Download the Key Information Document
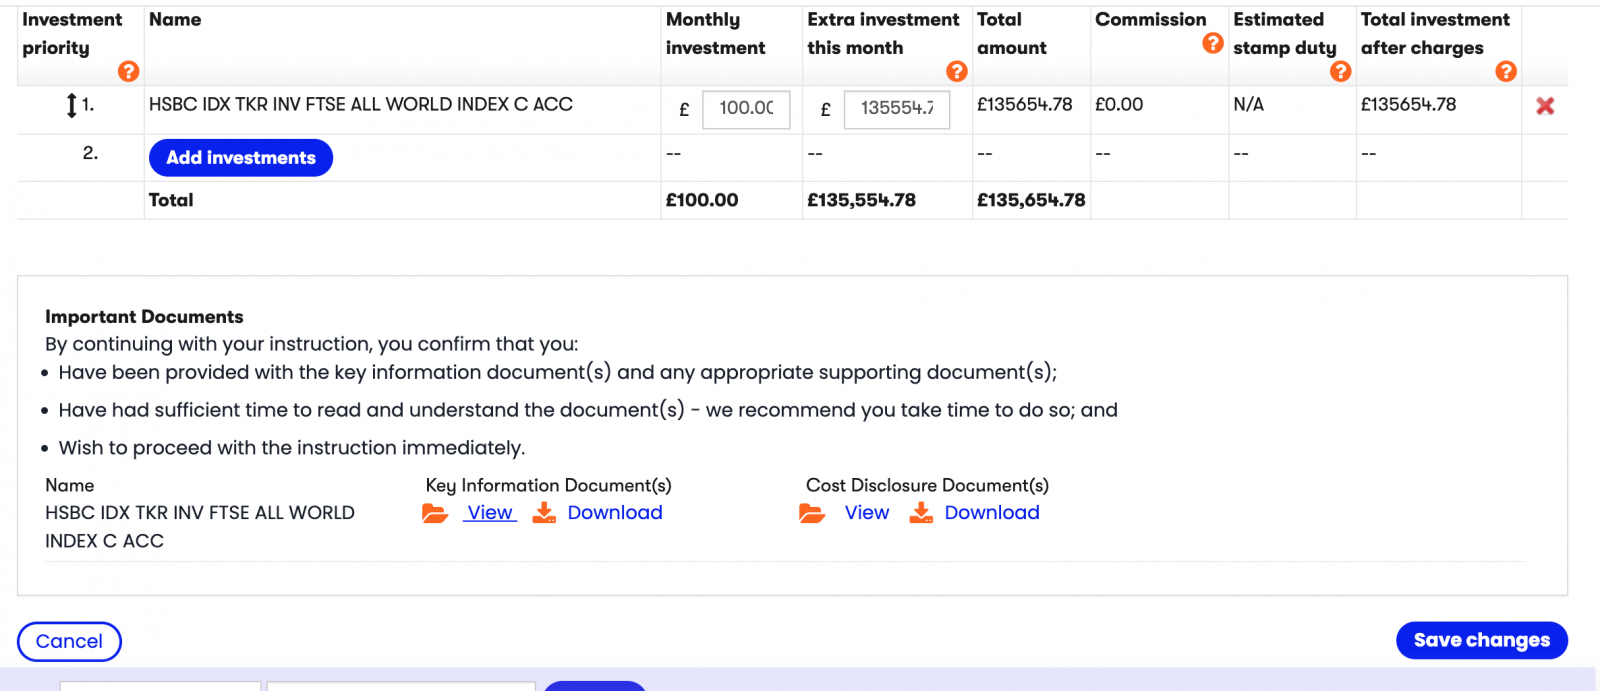1600x691 pixels. click(615, 513)
